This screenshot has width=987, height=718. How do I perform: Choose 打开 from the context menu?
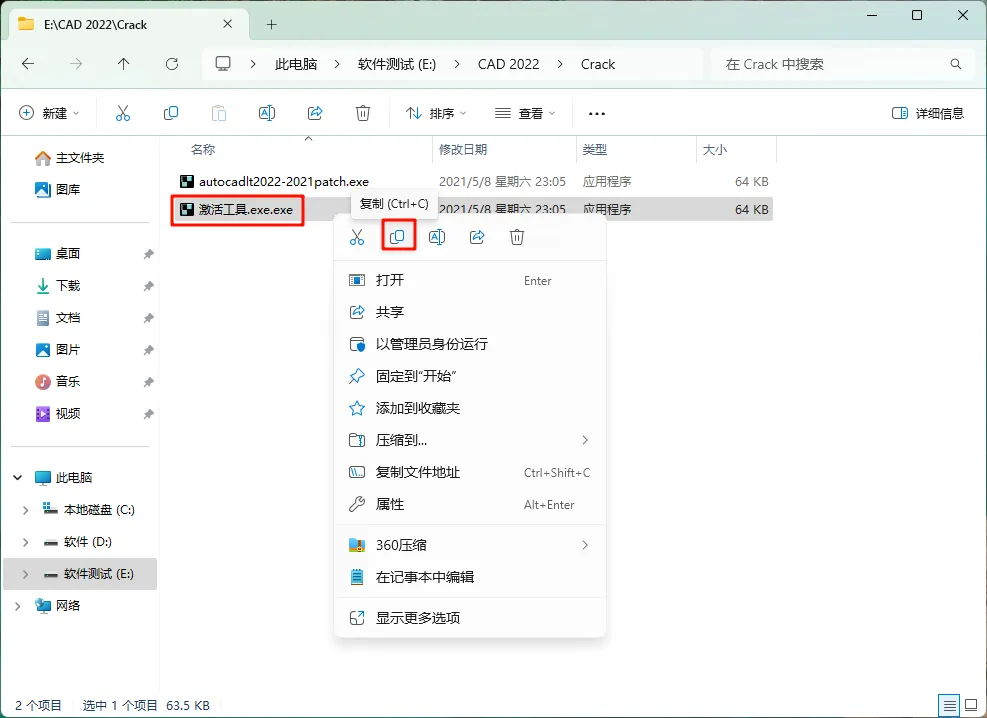(x=470, y=280)
